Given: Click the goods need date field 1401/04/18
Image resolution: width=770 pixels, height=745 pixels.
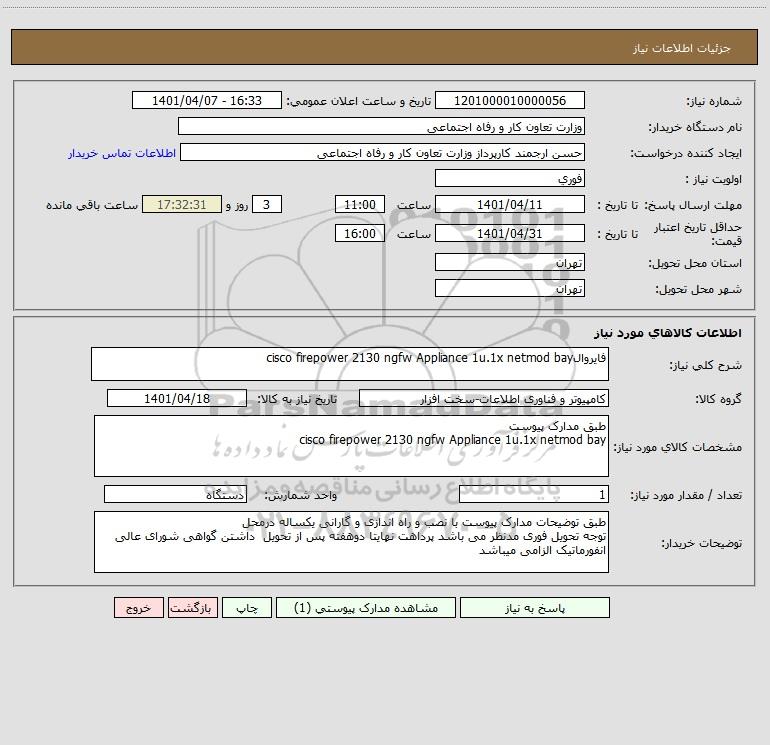Looking at the screenshot, I should [x=177, y=398].
